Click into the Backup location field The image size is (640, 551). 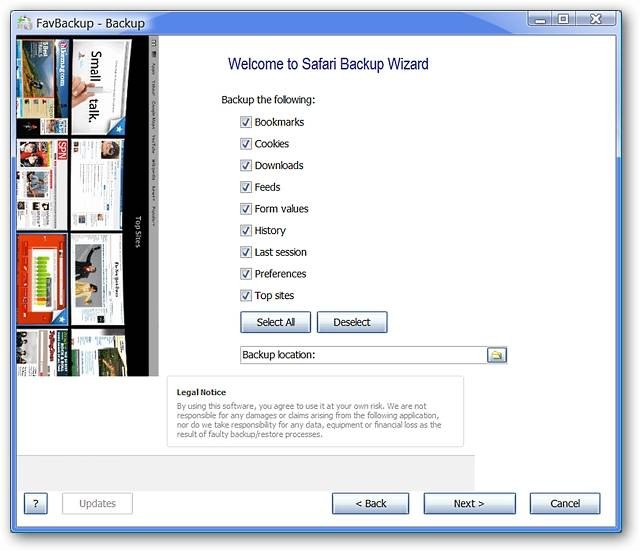click(363, 355)
